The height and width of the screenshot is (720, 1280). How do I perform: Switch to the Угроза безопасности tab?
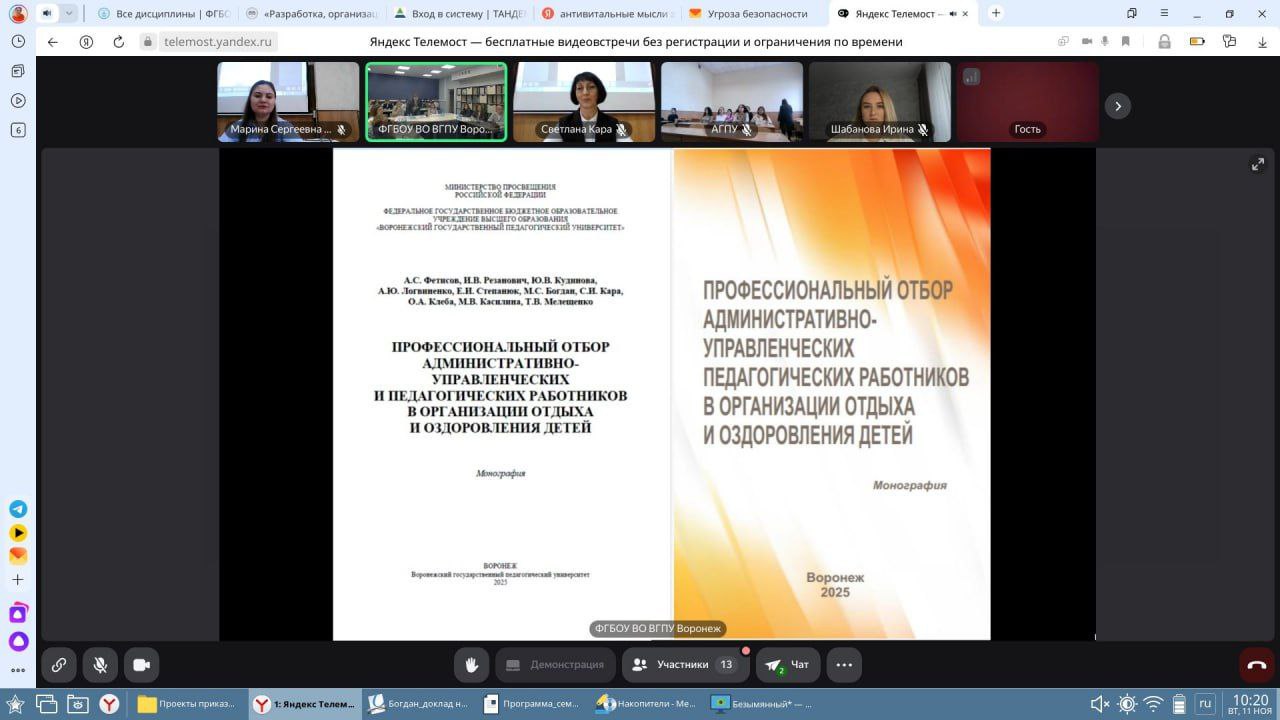[x=758, y=14]
